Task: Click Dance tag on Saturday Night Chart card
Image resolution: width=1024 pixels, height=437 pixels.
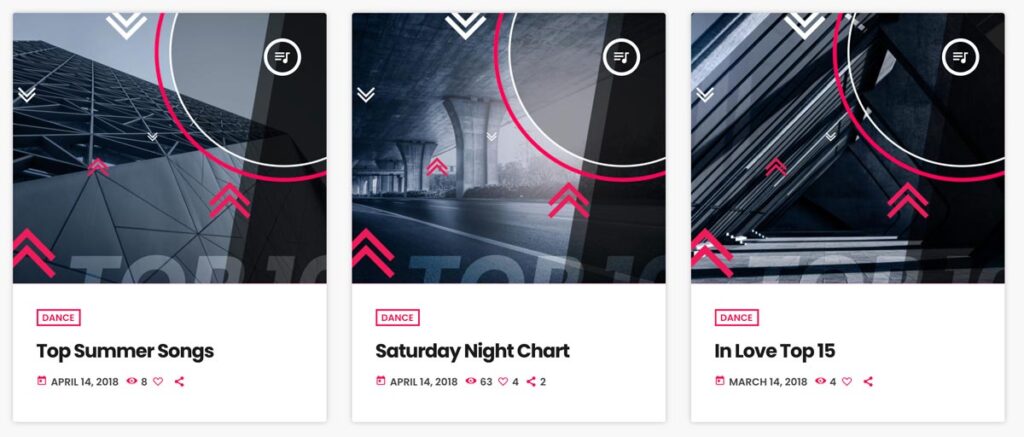Action: pyautogui.click(x=398, y=318)
